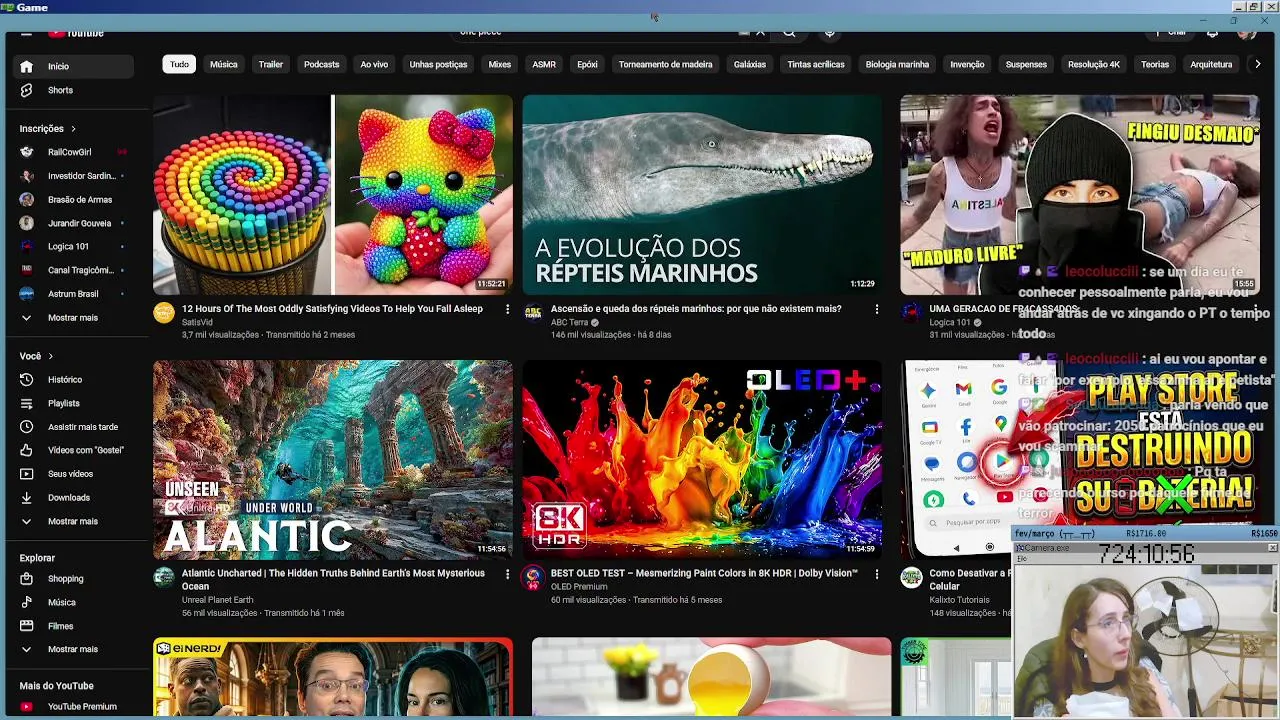Play A Evolução dos Répteis Marinhos thumbnail
Screen dimensions: 1280x720
tap(702, 195)
